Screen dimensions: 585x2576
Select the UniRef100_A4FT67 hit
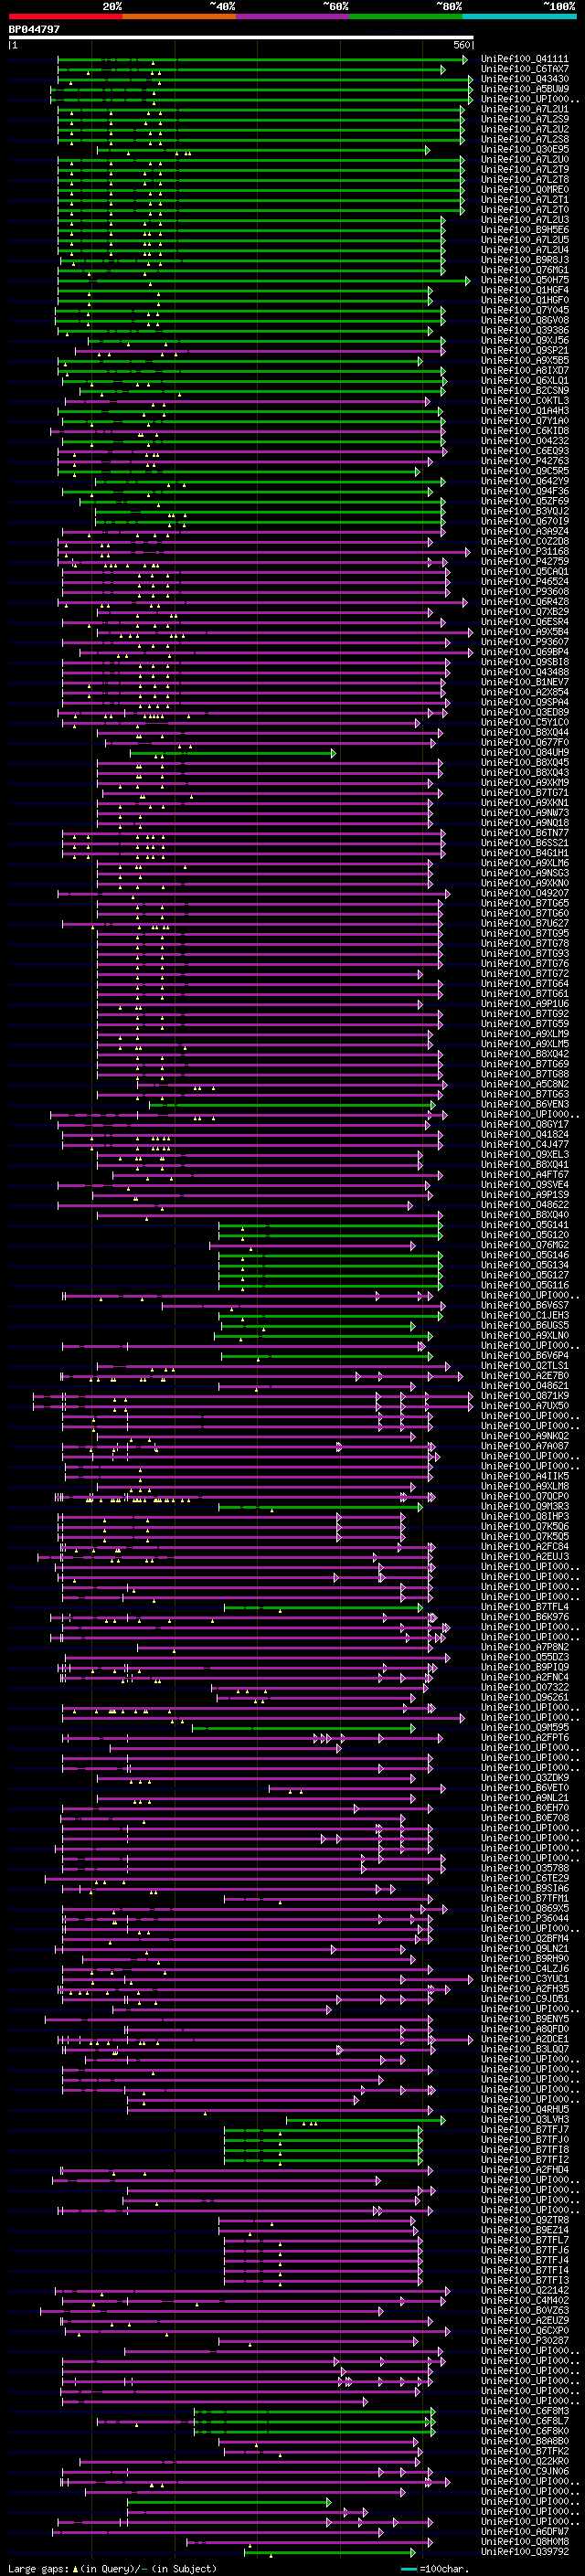525,1175
